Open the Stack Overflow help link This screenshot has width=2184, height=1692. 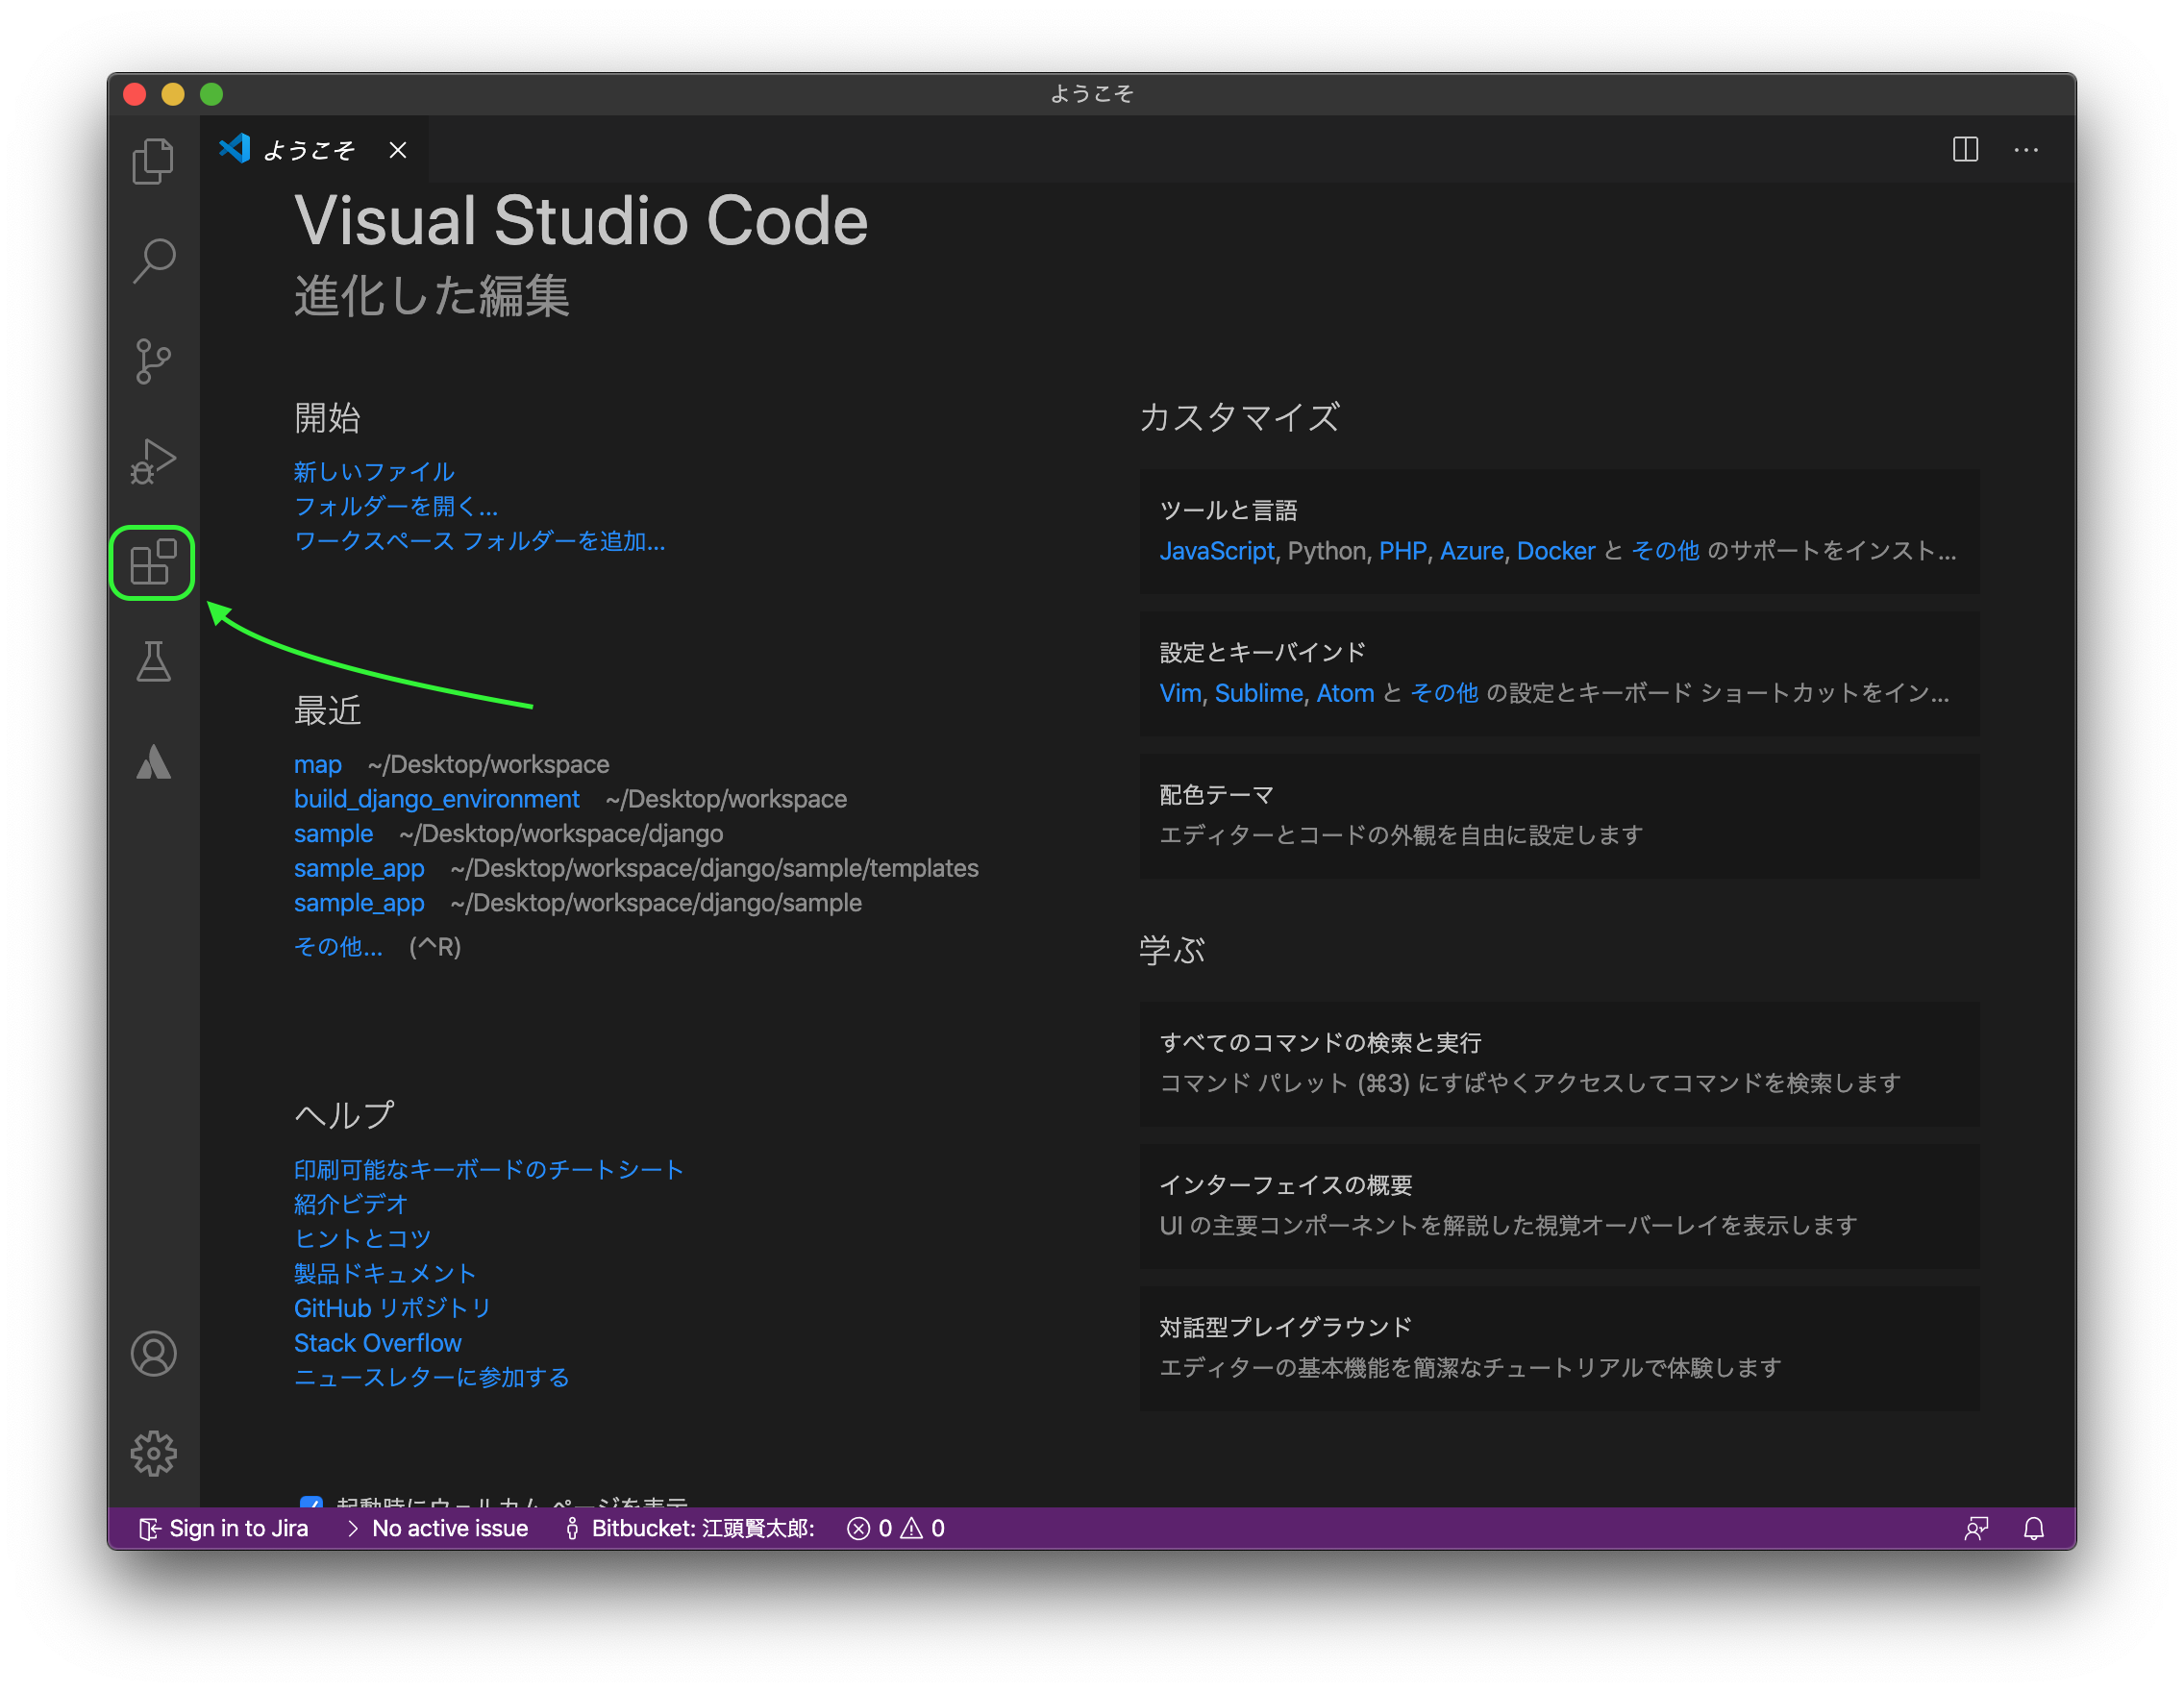point(377,1342)
